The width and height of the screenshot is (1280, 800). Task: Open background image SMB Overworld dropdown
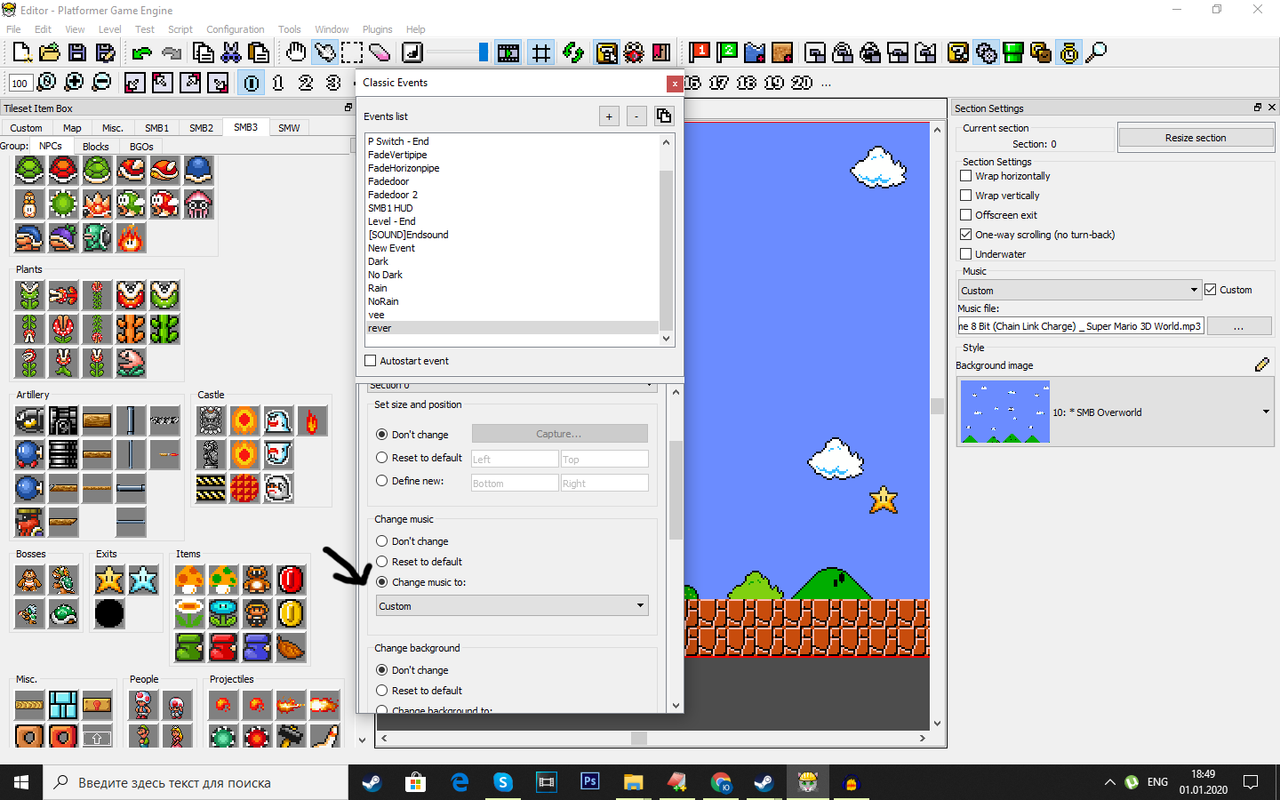tap(1115, 412)
